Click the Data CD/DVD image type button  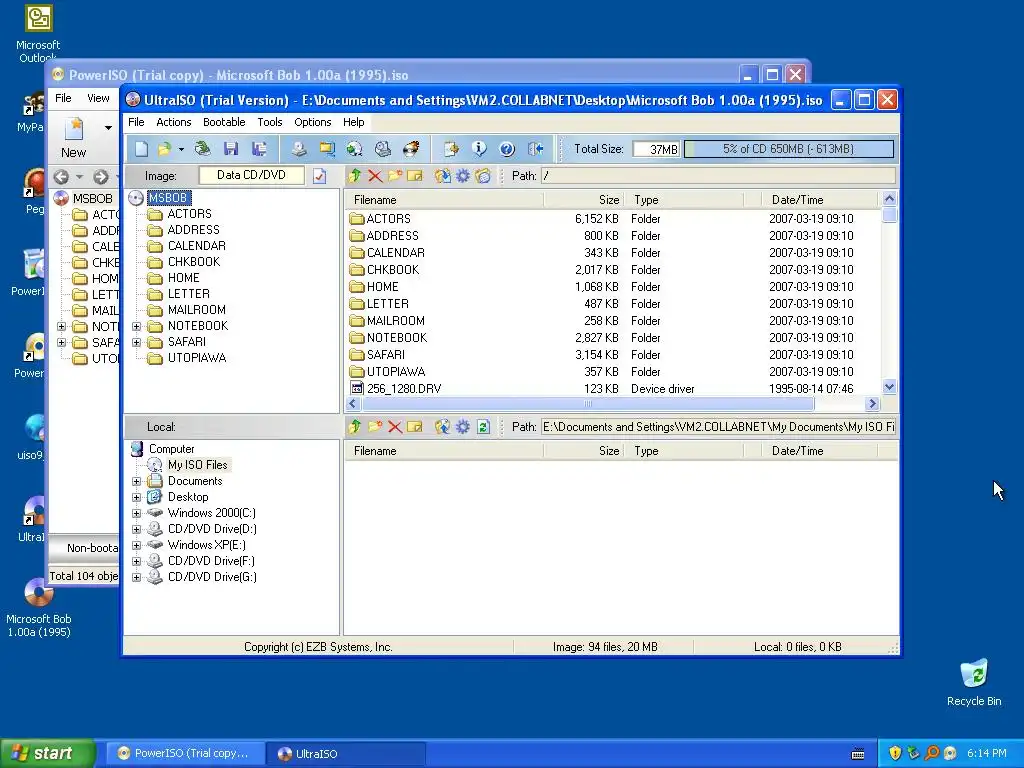click(251, 175)
